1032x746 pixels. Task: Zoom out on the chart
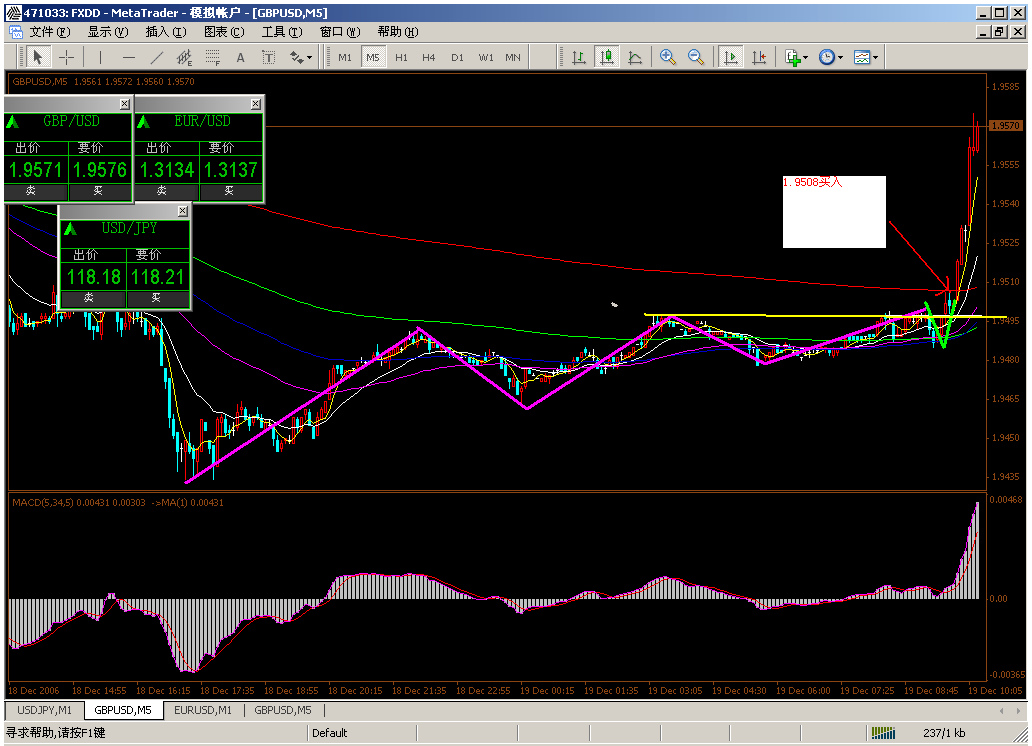[696, 58]
